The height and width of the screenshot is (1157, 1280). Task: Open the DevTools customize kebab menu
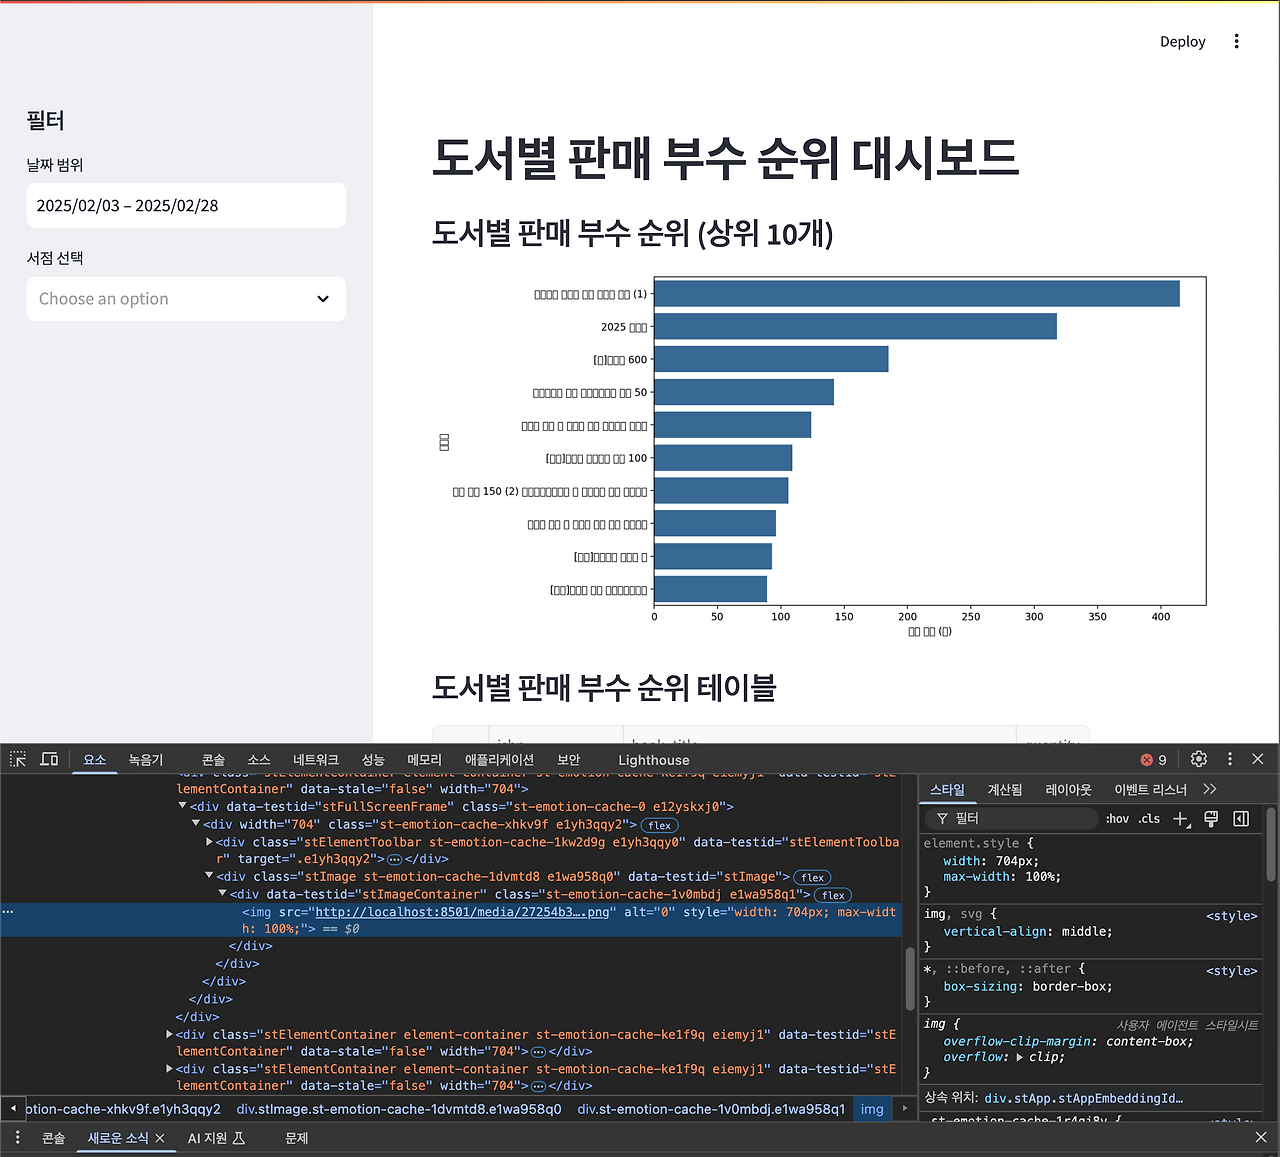(x=1230, y=759)
